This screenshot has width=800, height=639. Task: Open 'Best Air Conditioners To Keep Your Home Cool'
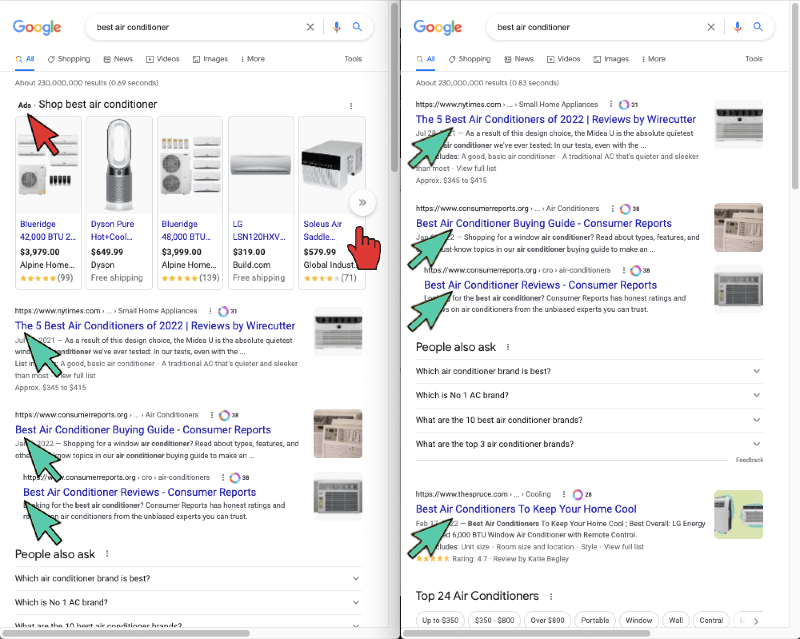(526, 509)
